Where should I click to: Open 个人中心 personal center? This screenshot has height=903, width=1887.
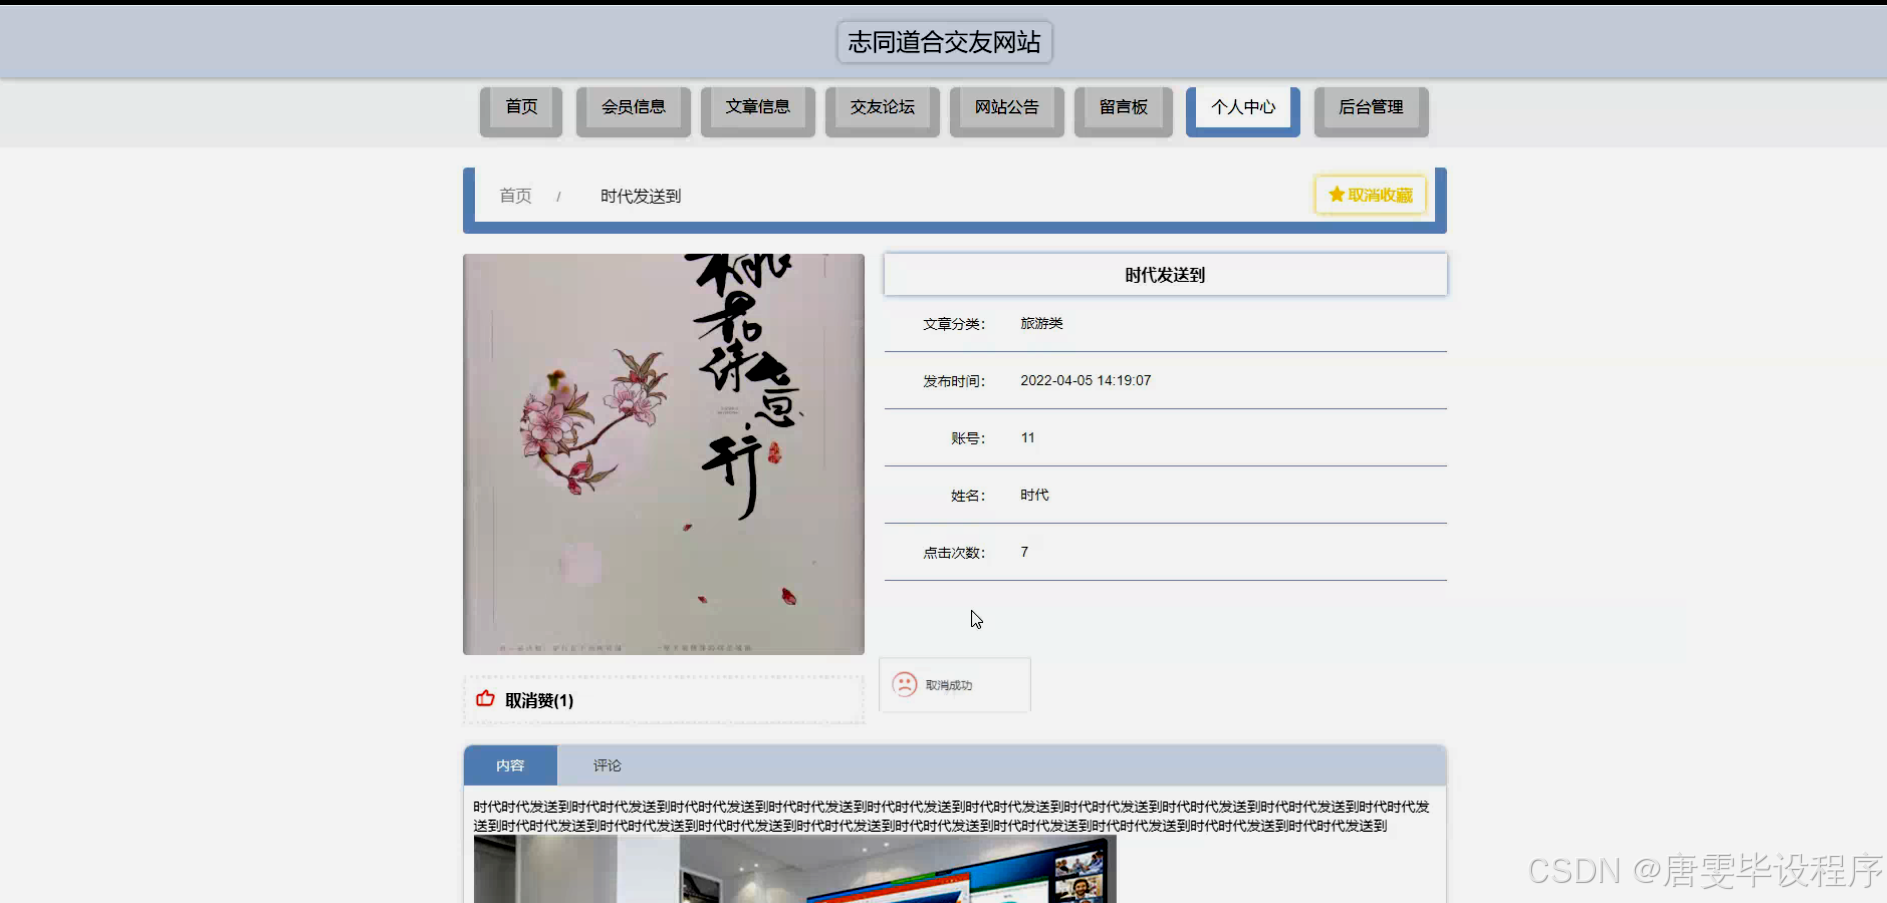1243,110
